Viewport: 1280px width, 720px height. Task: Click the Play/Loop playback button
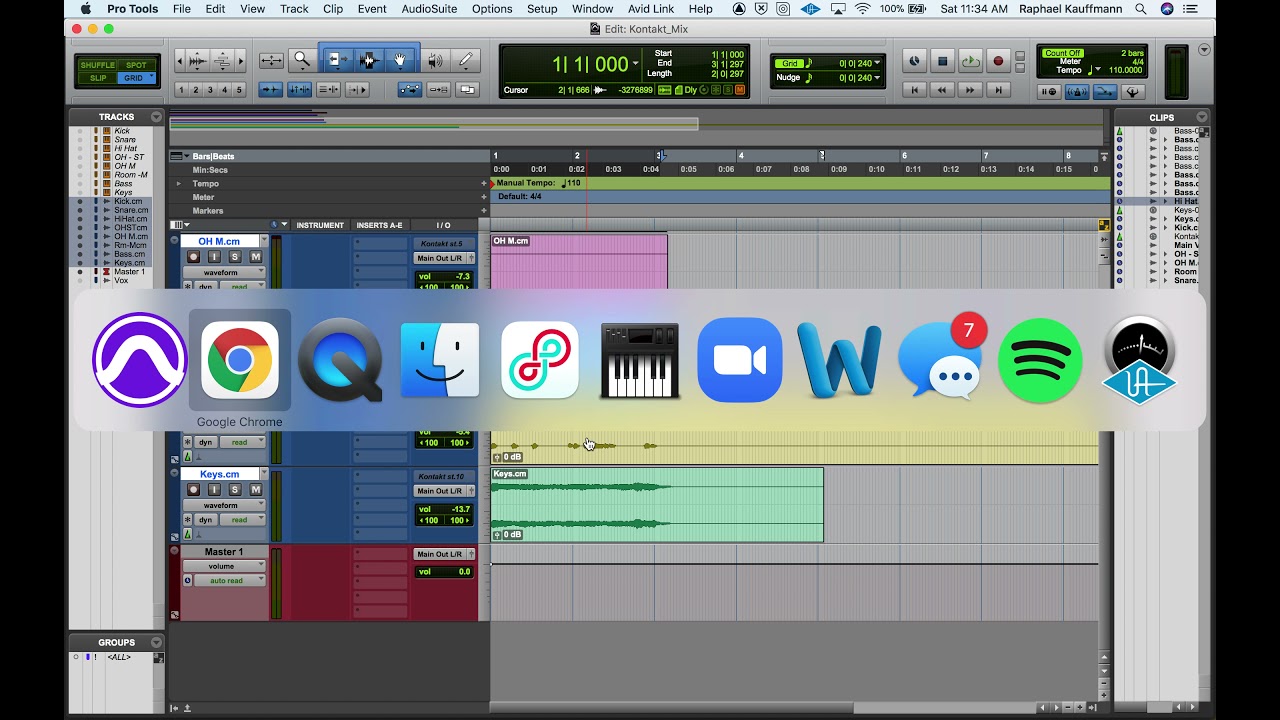tap(970, 62)
